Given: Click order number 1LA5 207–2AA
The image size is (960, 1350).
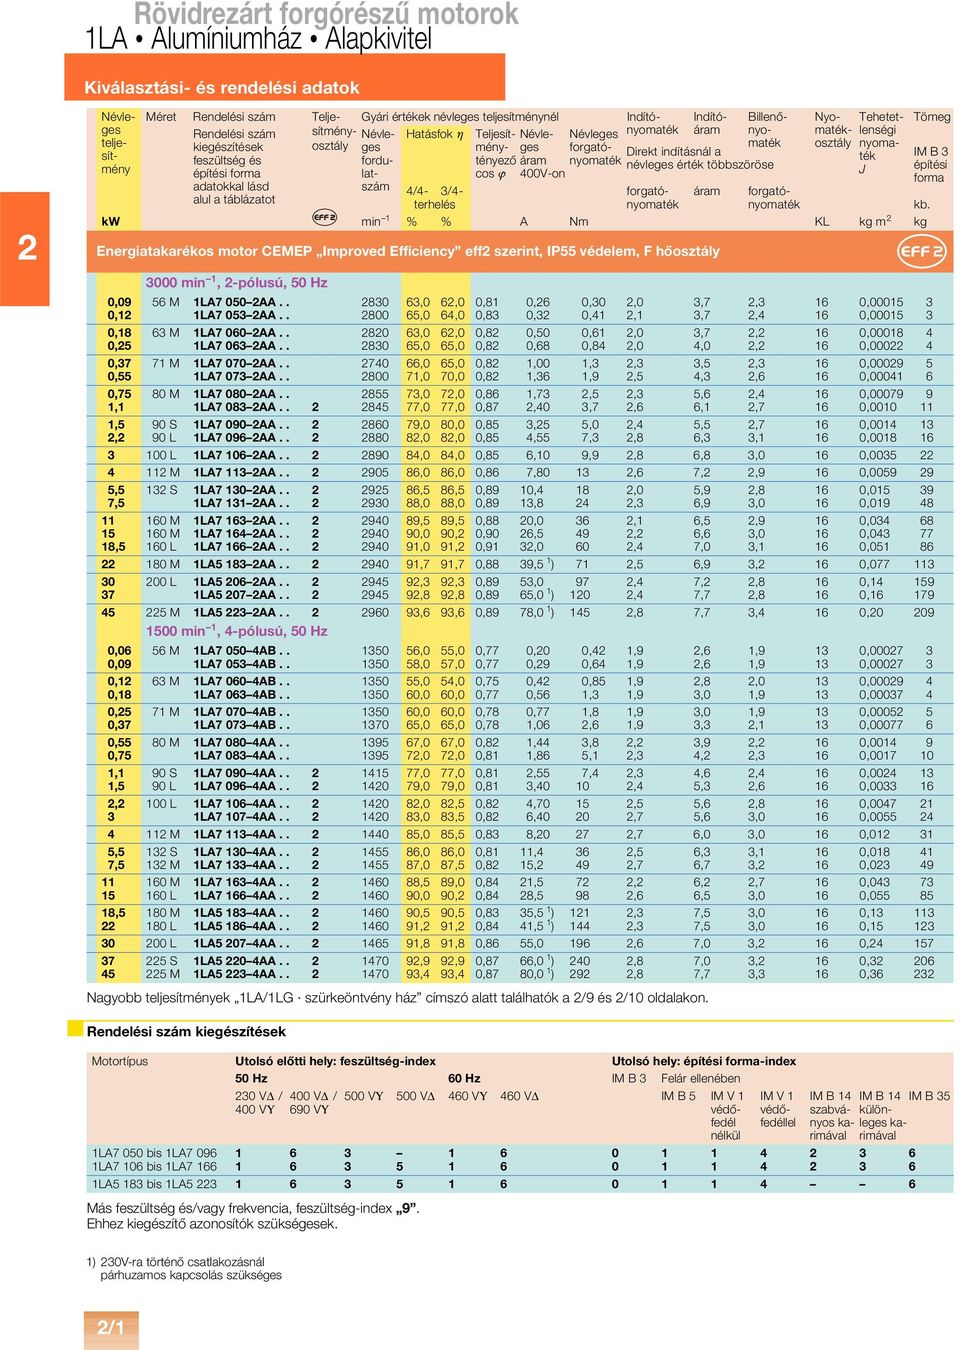Looking at the screenshot, I should pyautogui.click(x=241, y=595).
